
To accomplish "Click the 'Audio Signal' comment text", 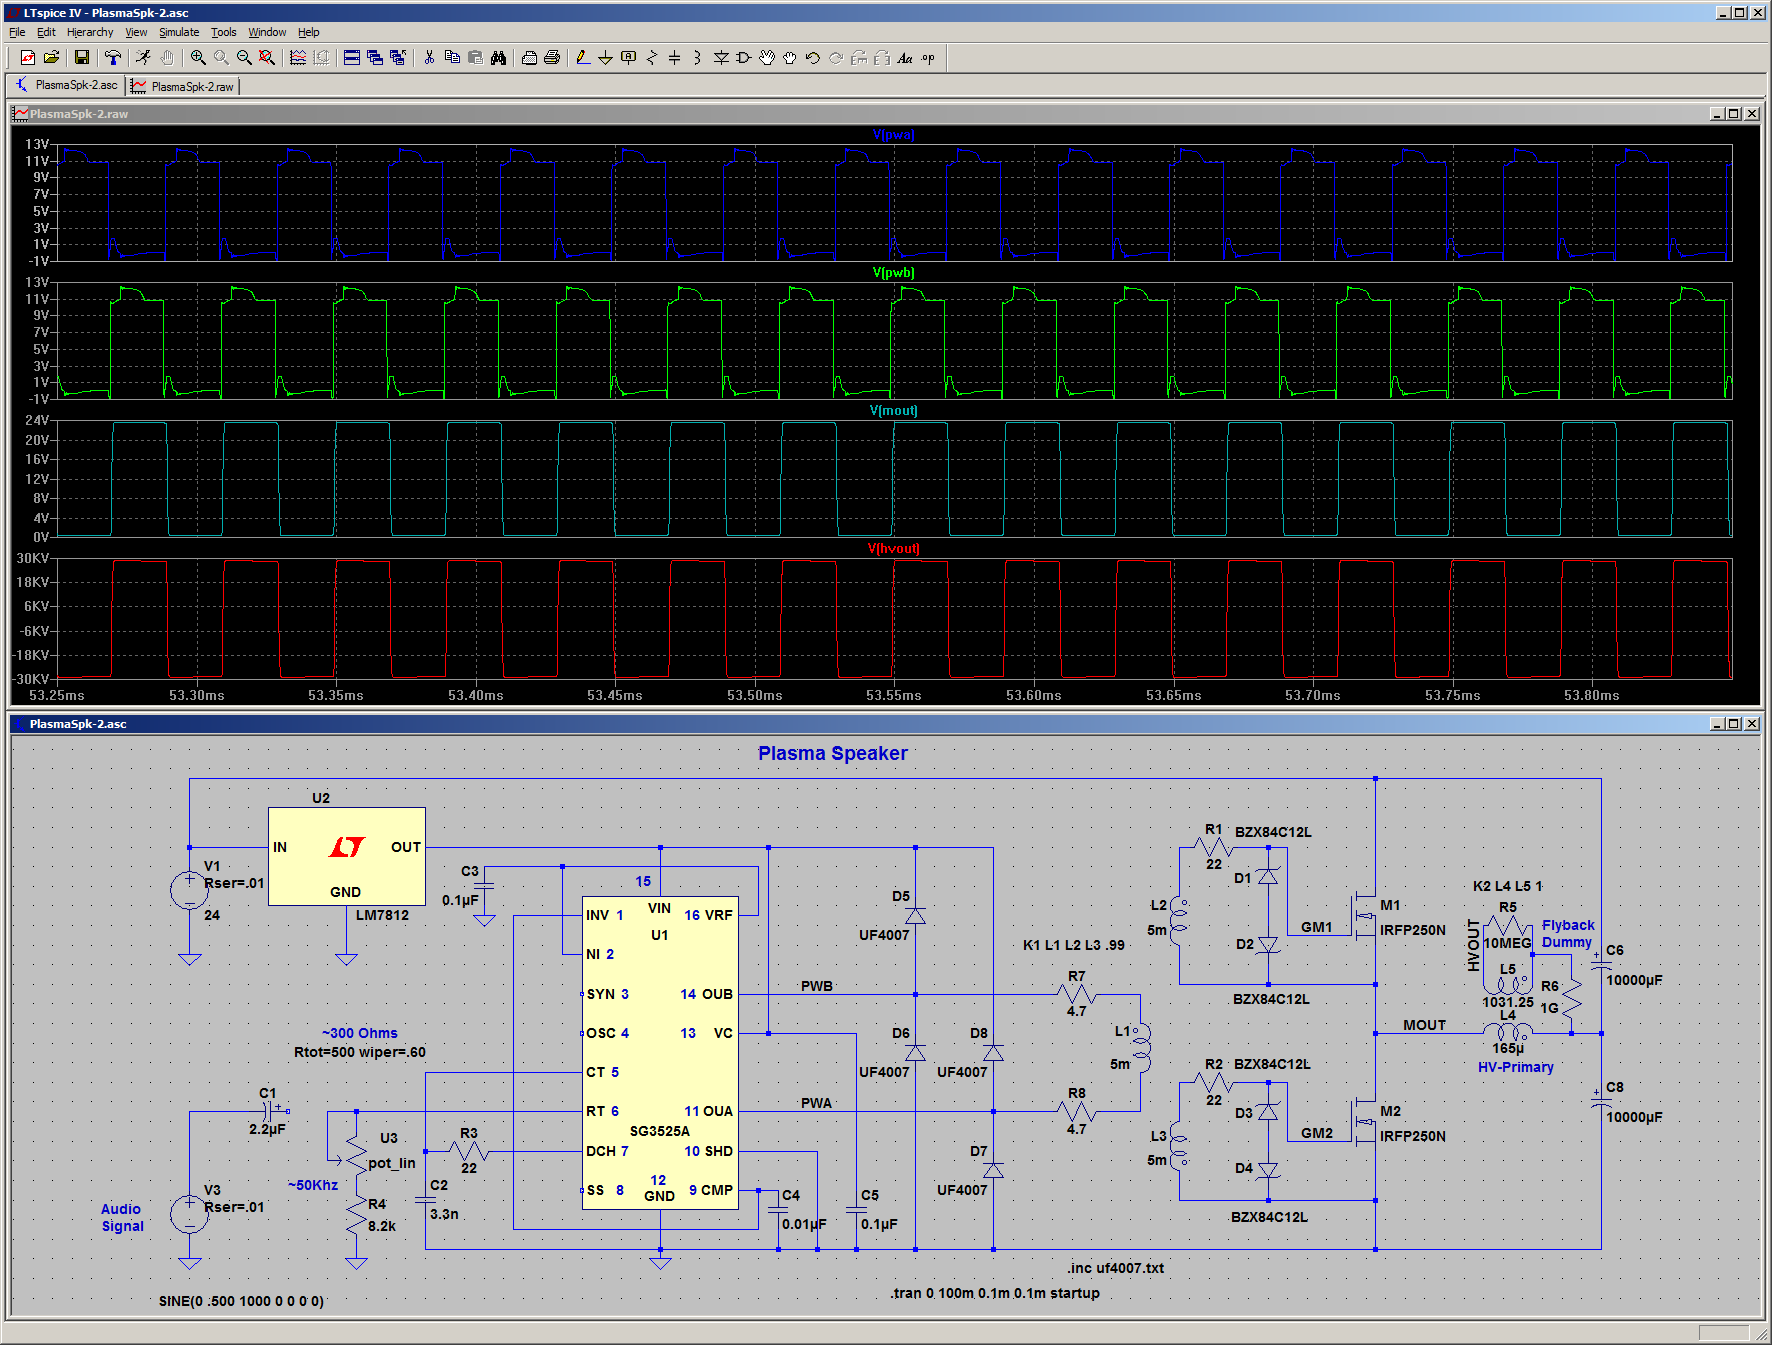I will (122, 1218).
